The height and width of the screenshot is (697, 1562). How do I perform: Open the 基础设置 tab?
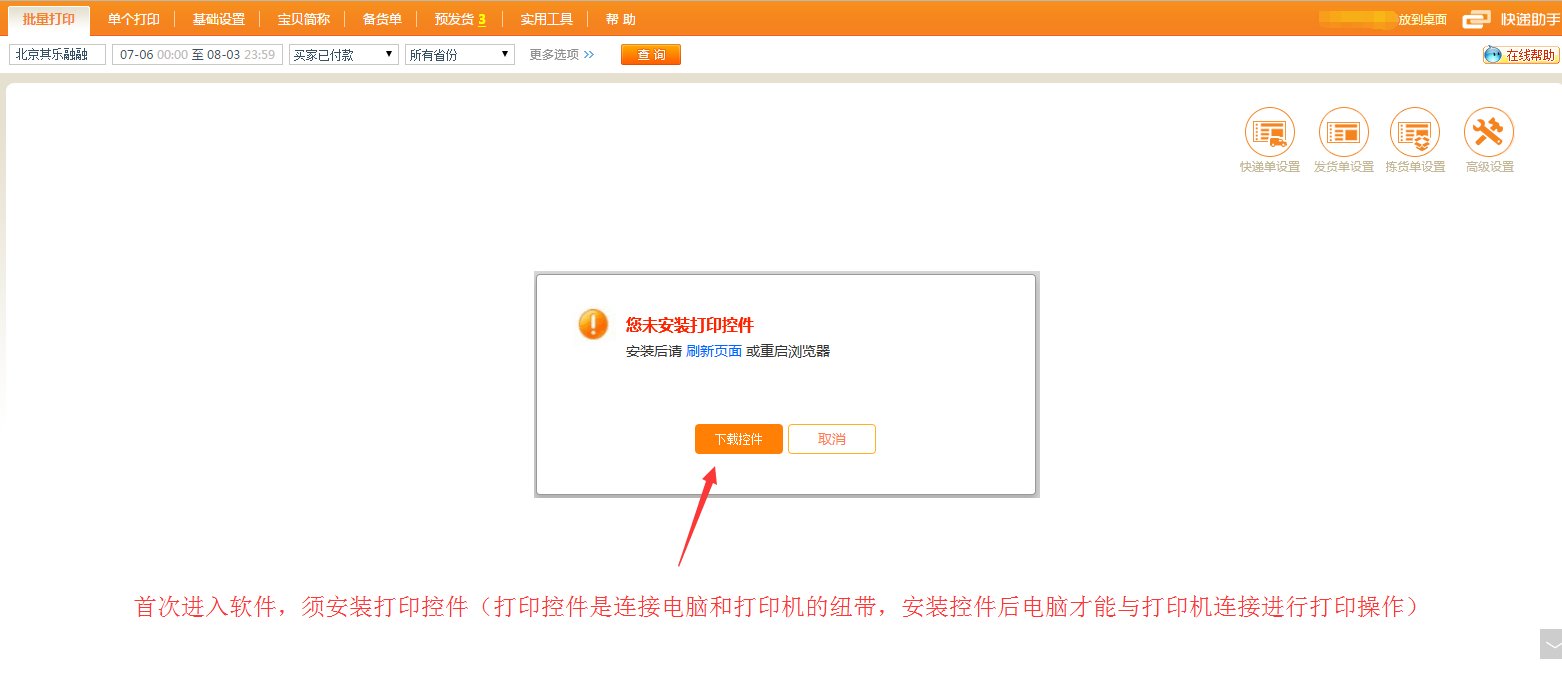click(x=218, y=19)
